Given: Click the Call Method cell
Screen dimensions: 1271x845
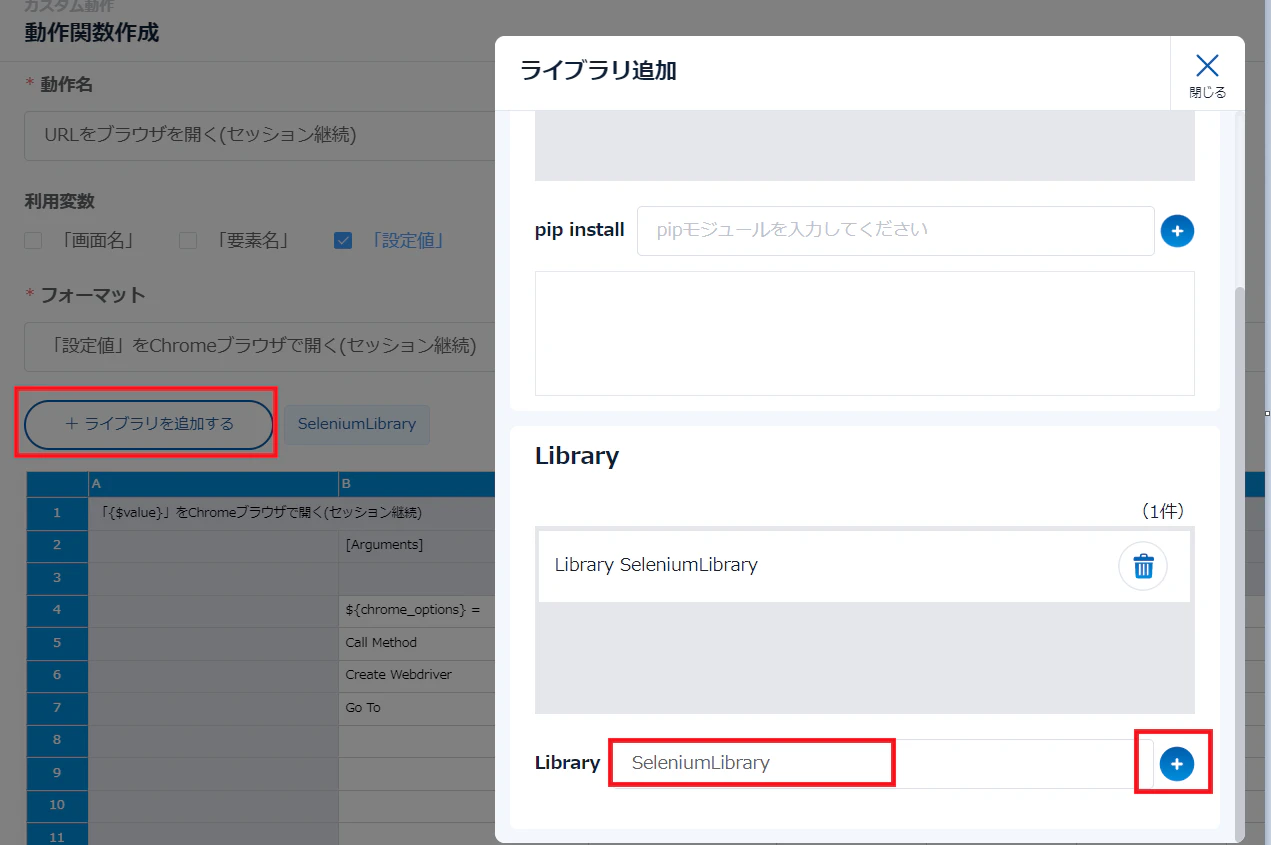Looking at the screenshot, I should (x=417, y=643).
